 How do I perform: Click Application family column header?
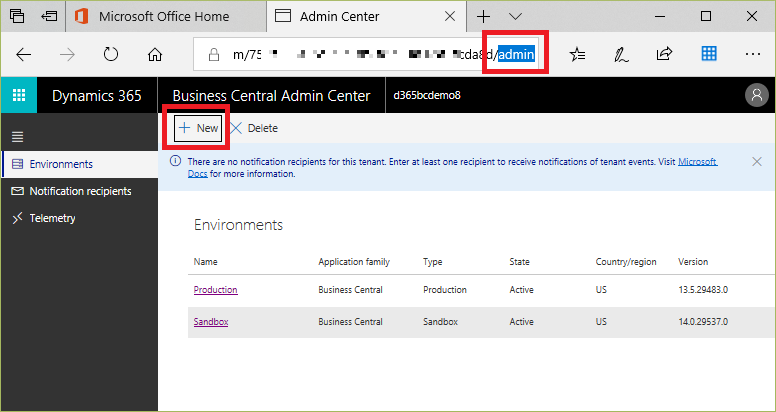point(354,261)
